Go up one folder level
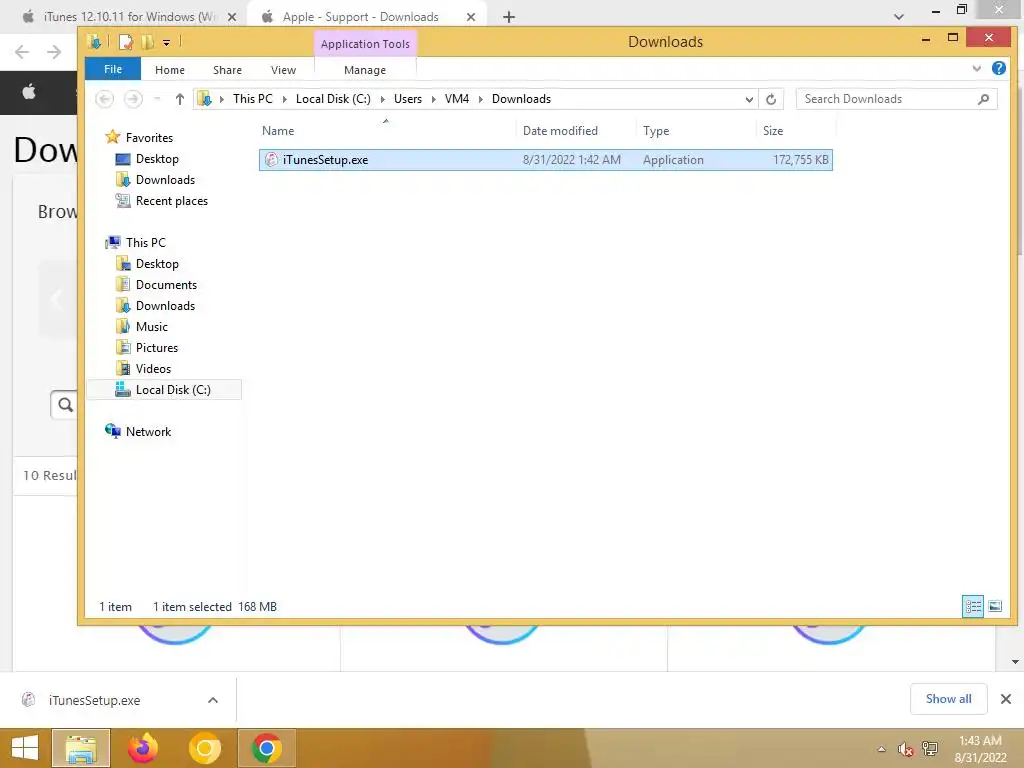Image resolution: width=1024 pixels, height=768 pixels. [x=180, y=99]
